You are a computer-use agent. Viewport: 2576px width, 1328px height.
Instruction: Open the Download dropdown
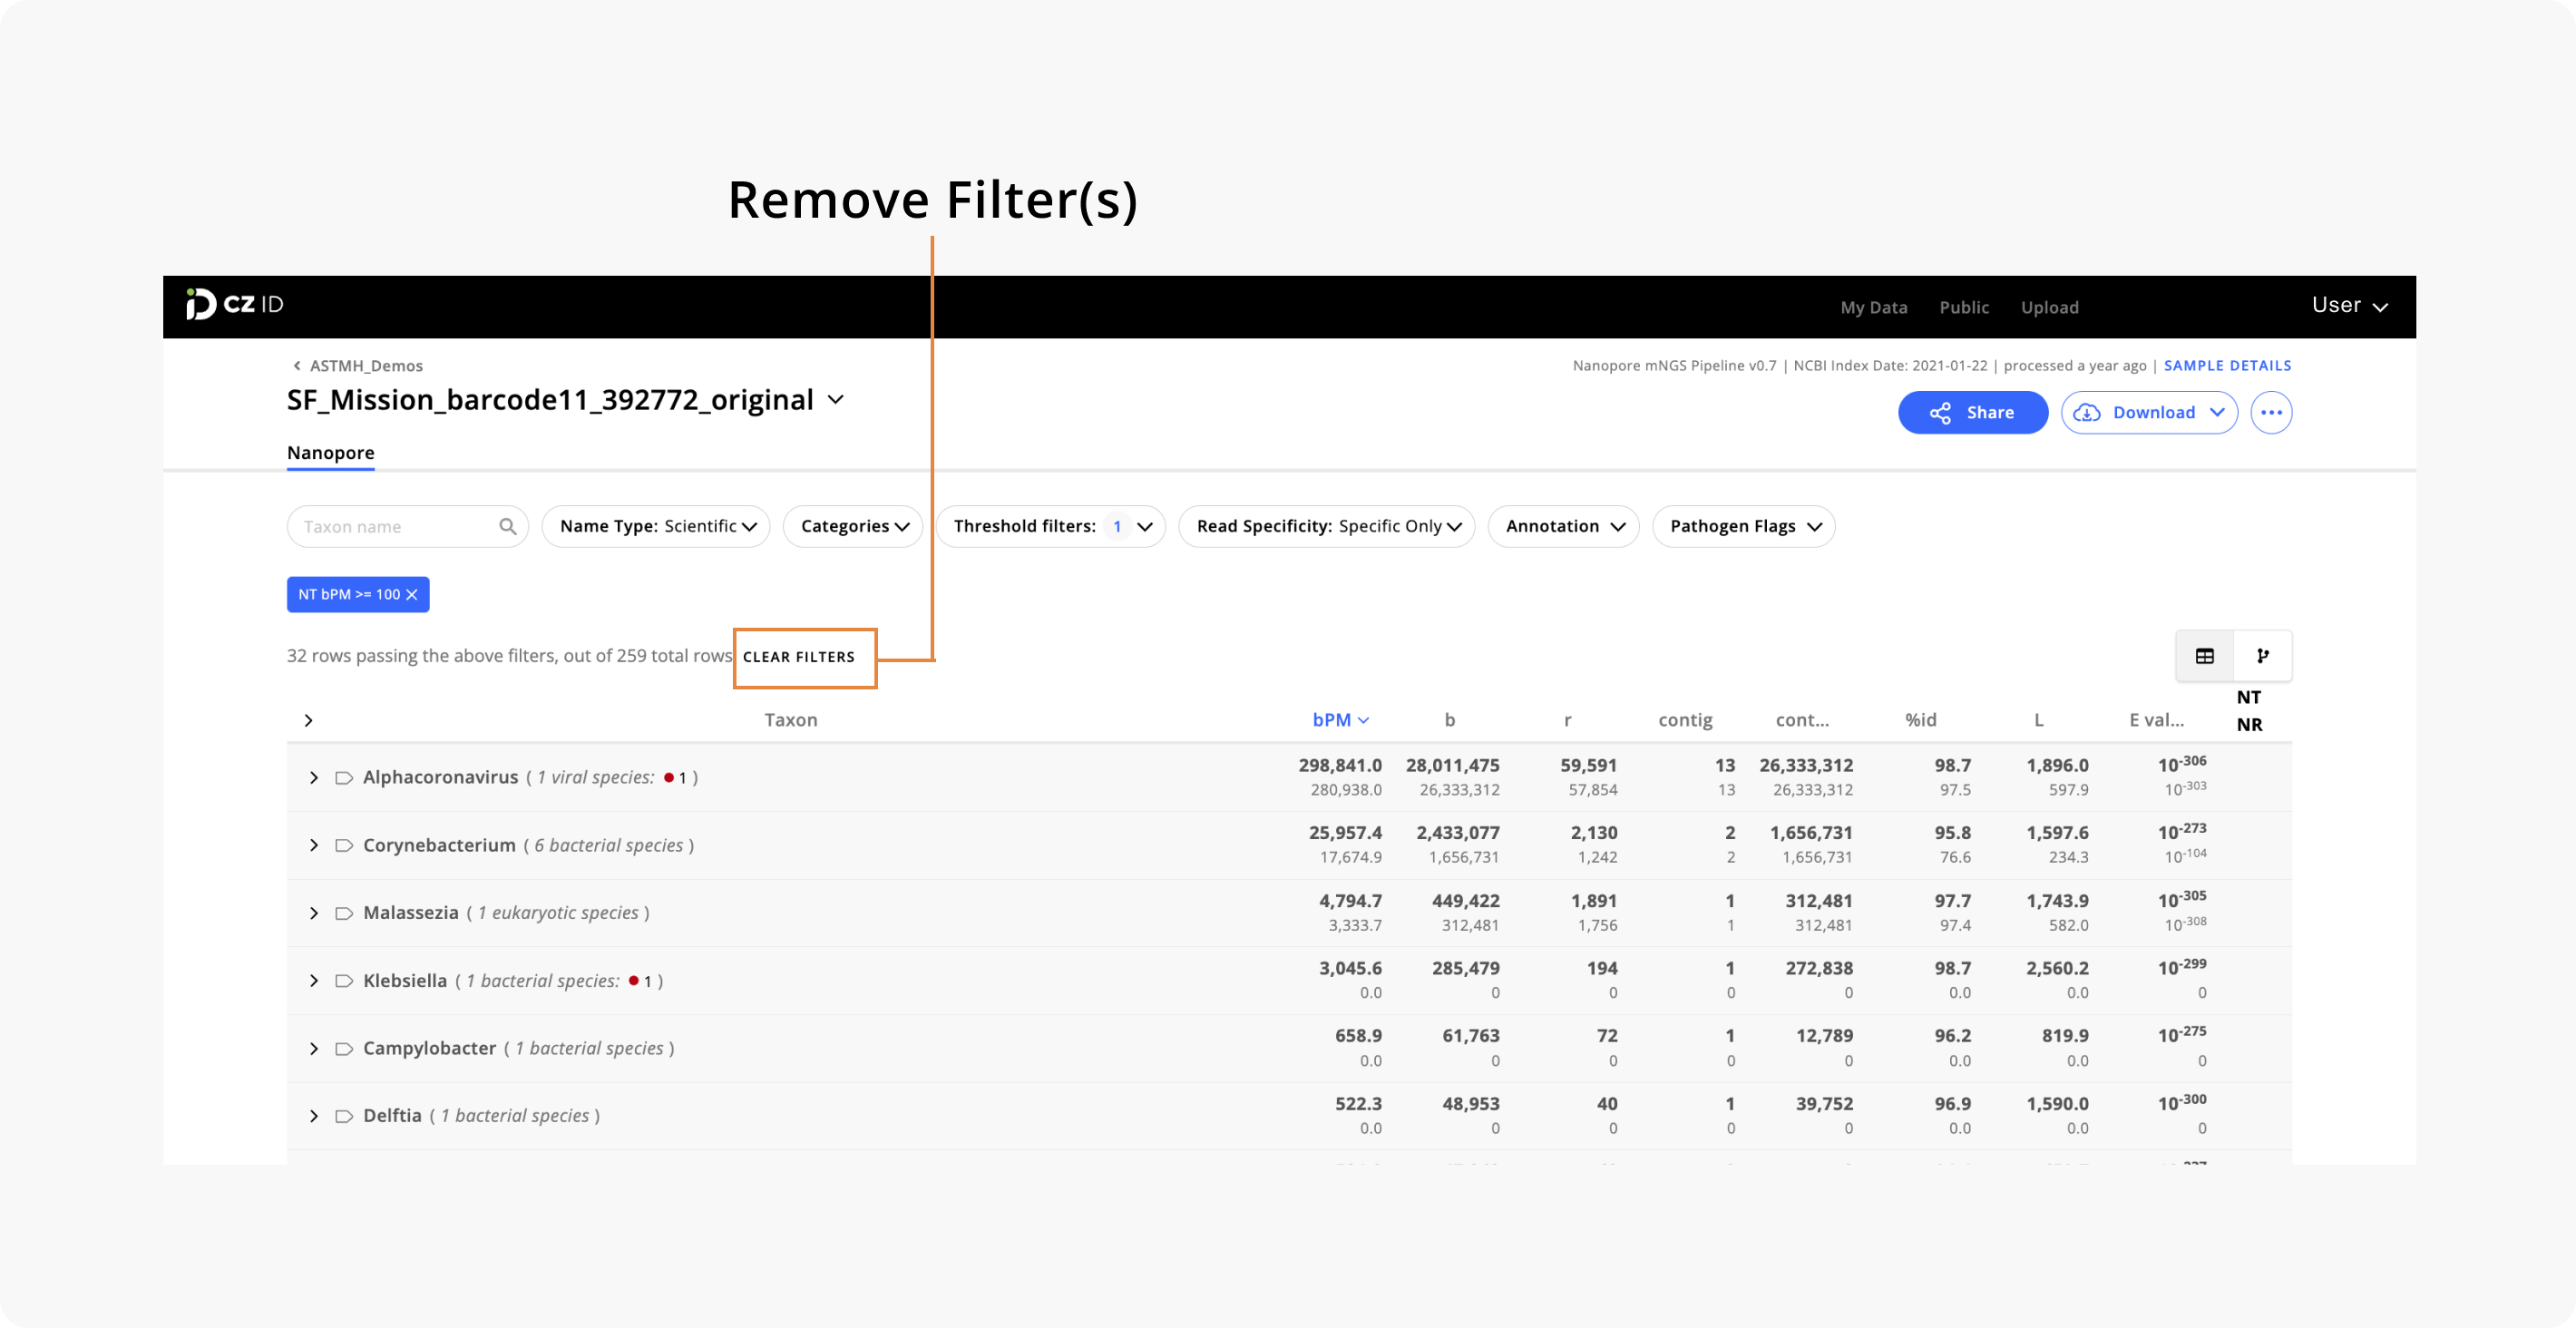click(x=2149, y=412)
